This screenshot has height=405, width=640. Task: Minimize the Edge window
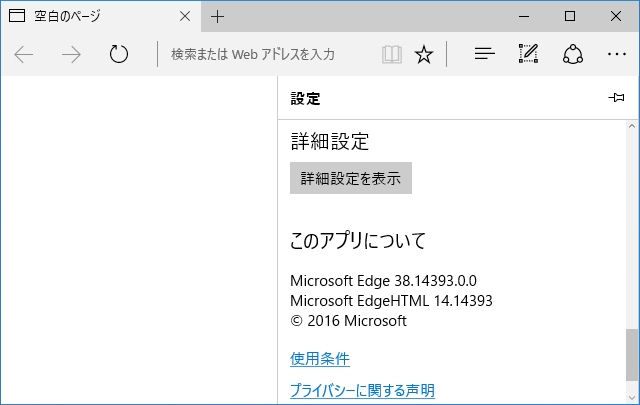524,16
